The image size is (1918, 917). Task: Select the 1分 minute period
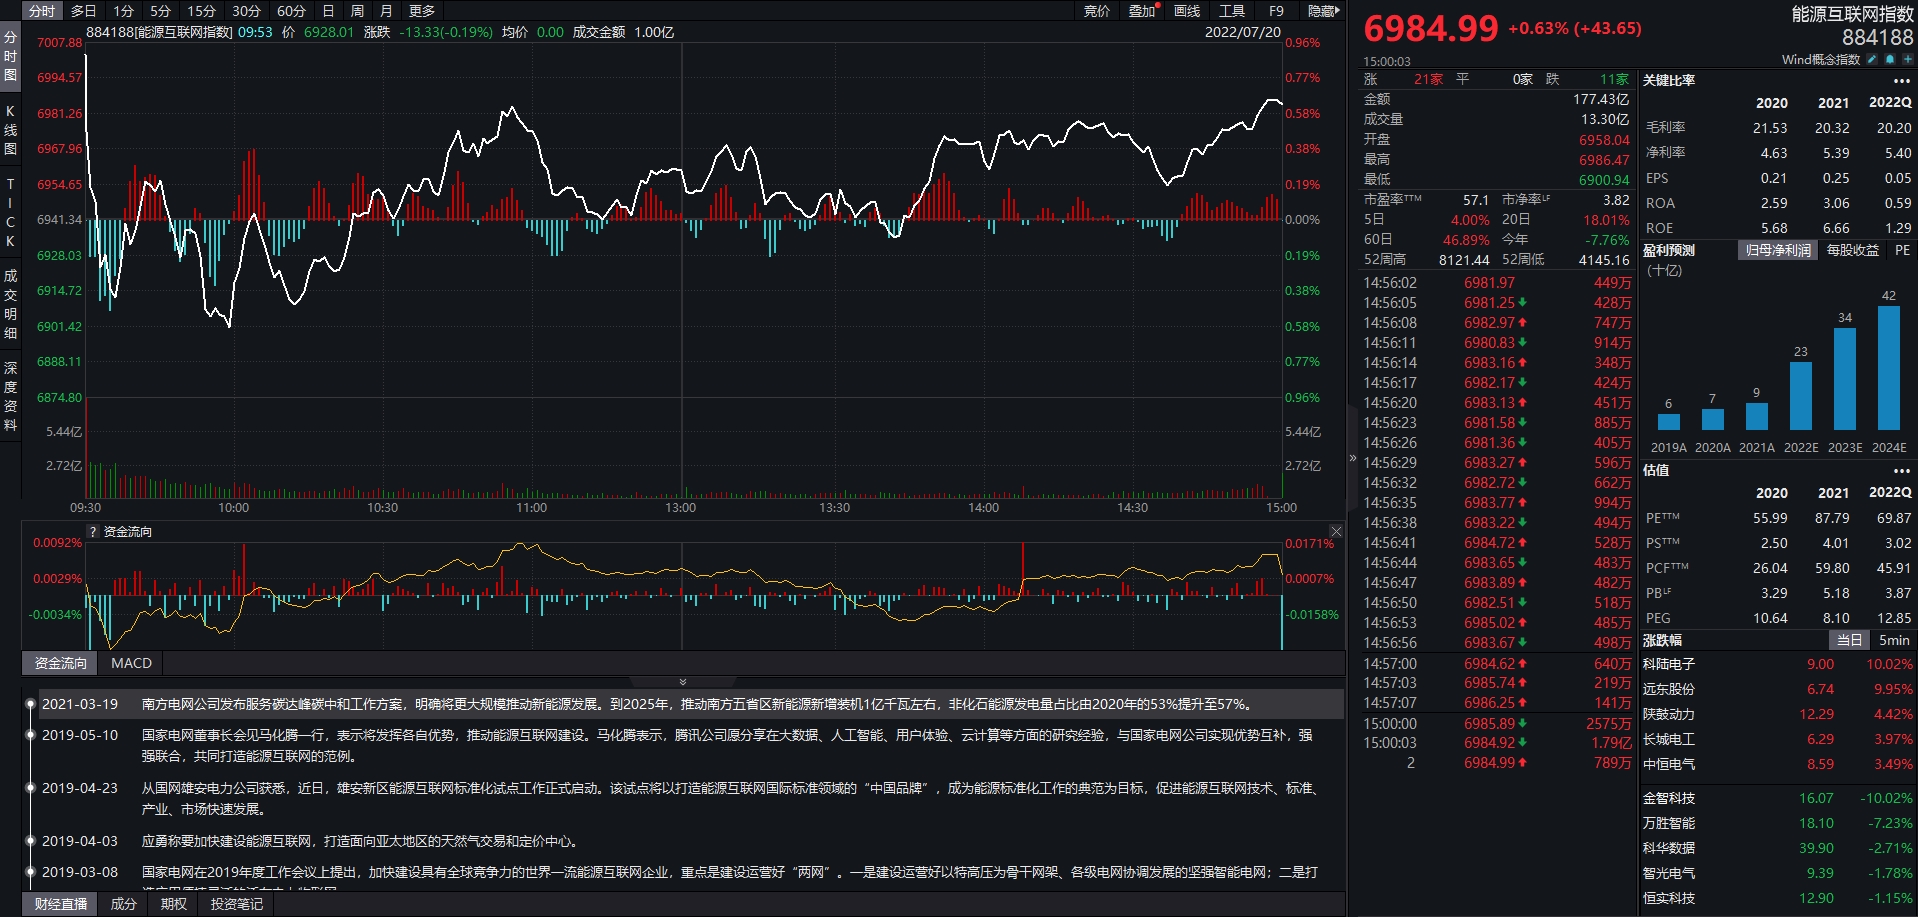(124, 11)
